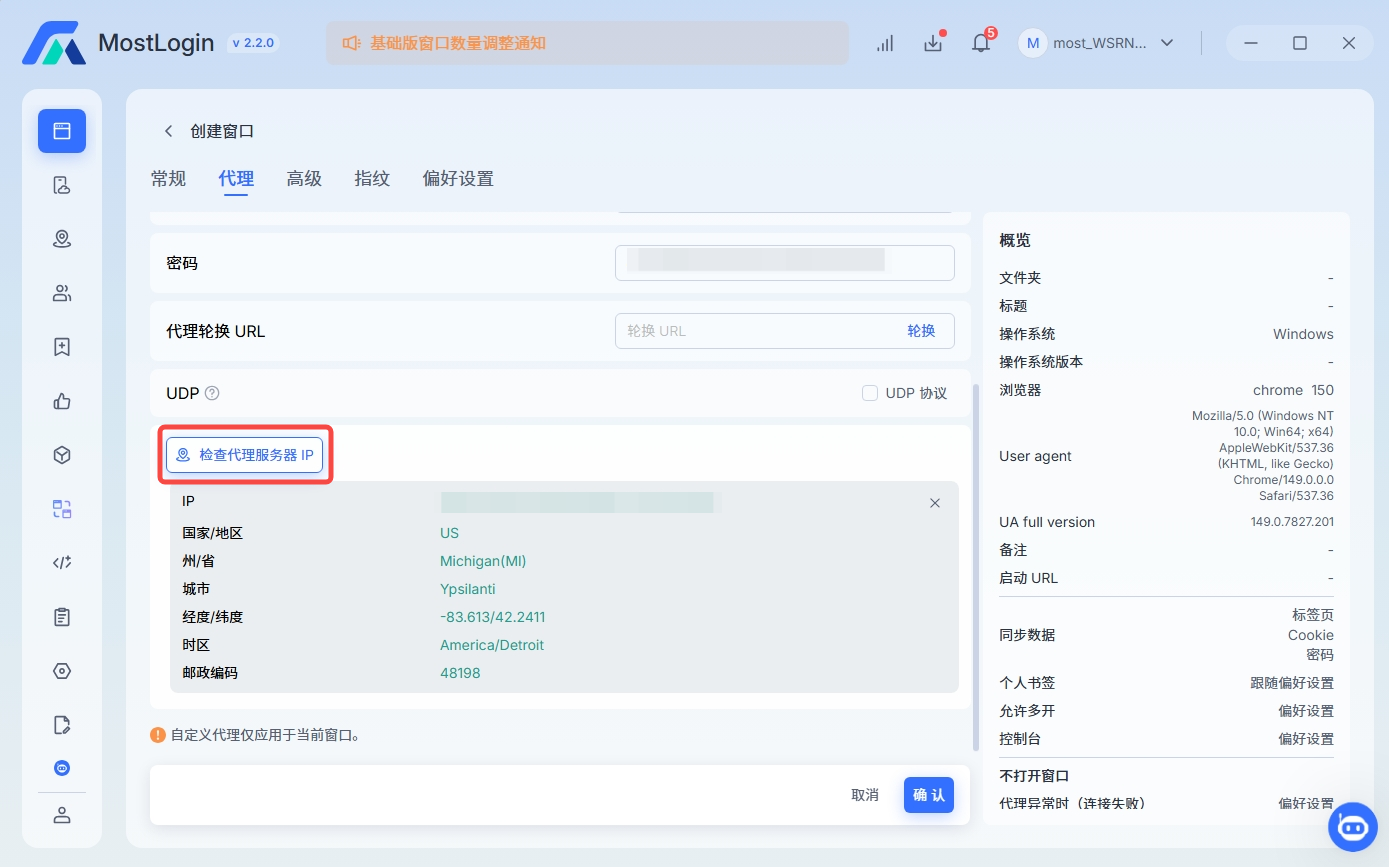The height and width of the screenshot is (867, 1389).
Task: Click the state value Michigan(MI)
Action: 483,561
